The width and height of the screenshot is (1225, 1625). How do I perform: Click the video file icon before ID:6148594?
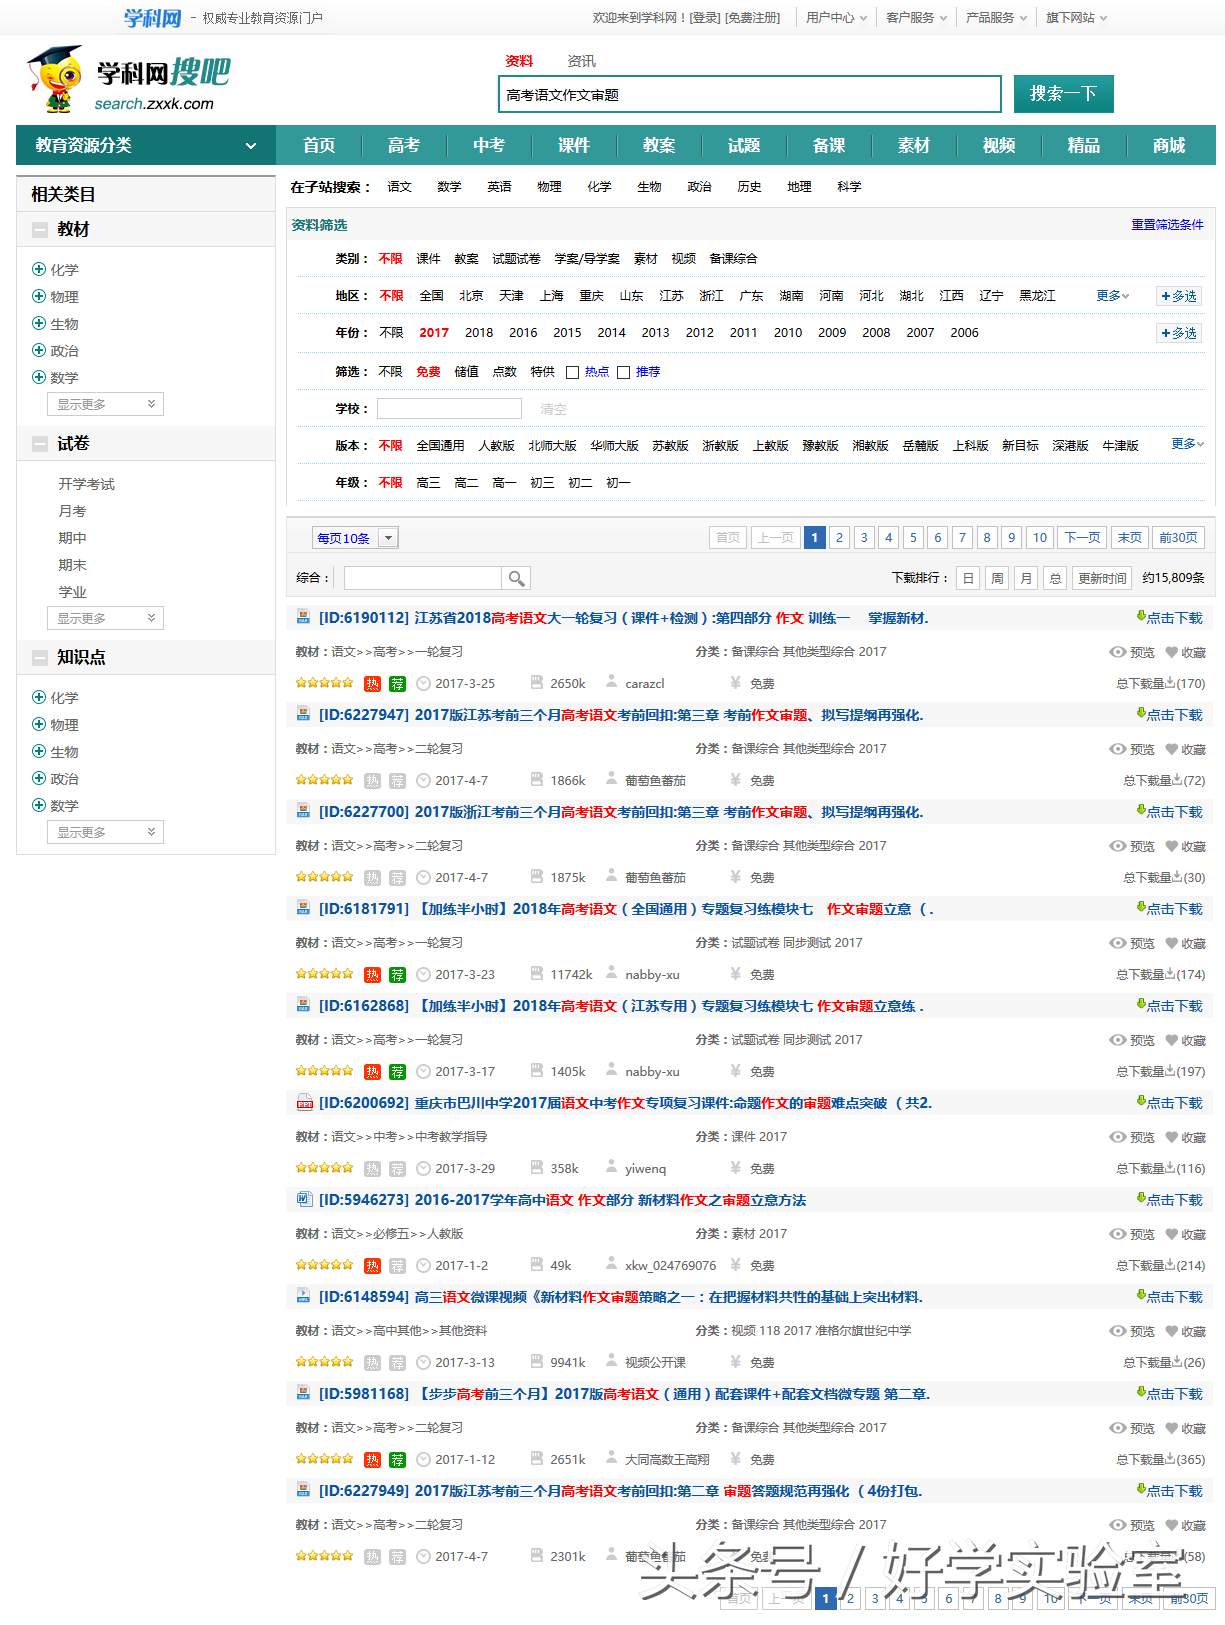point(304,1297)
